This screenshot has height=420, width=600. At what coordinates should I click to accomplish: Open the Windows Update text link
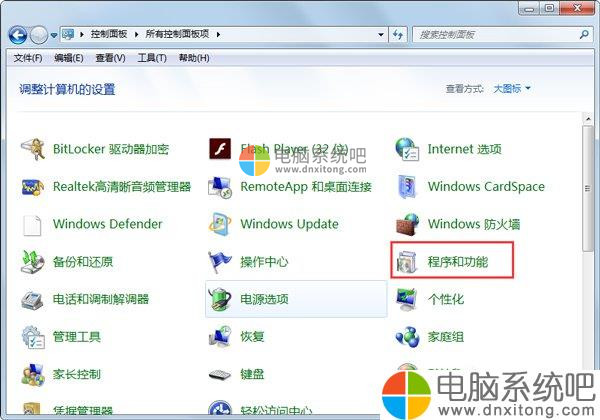(x=289, y=224)
